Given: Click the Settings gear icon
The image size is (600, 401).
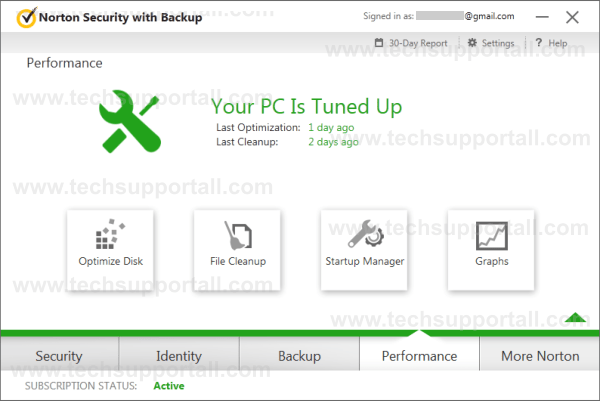Looking at the screenshot, I should [x=472, y=42].
